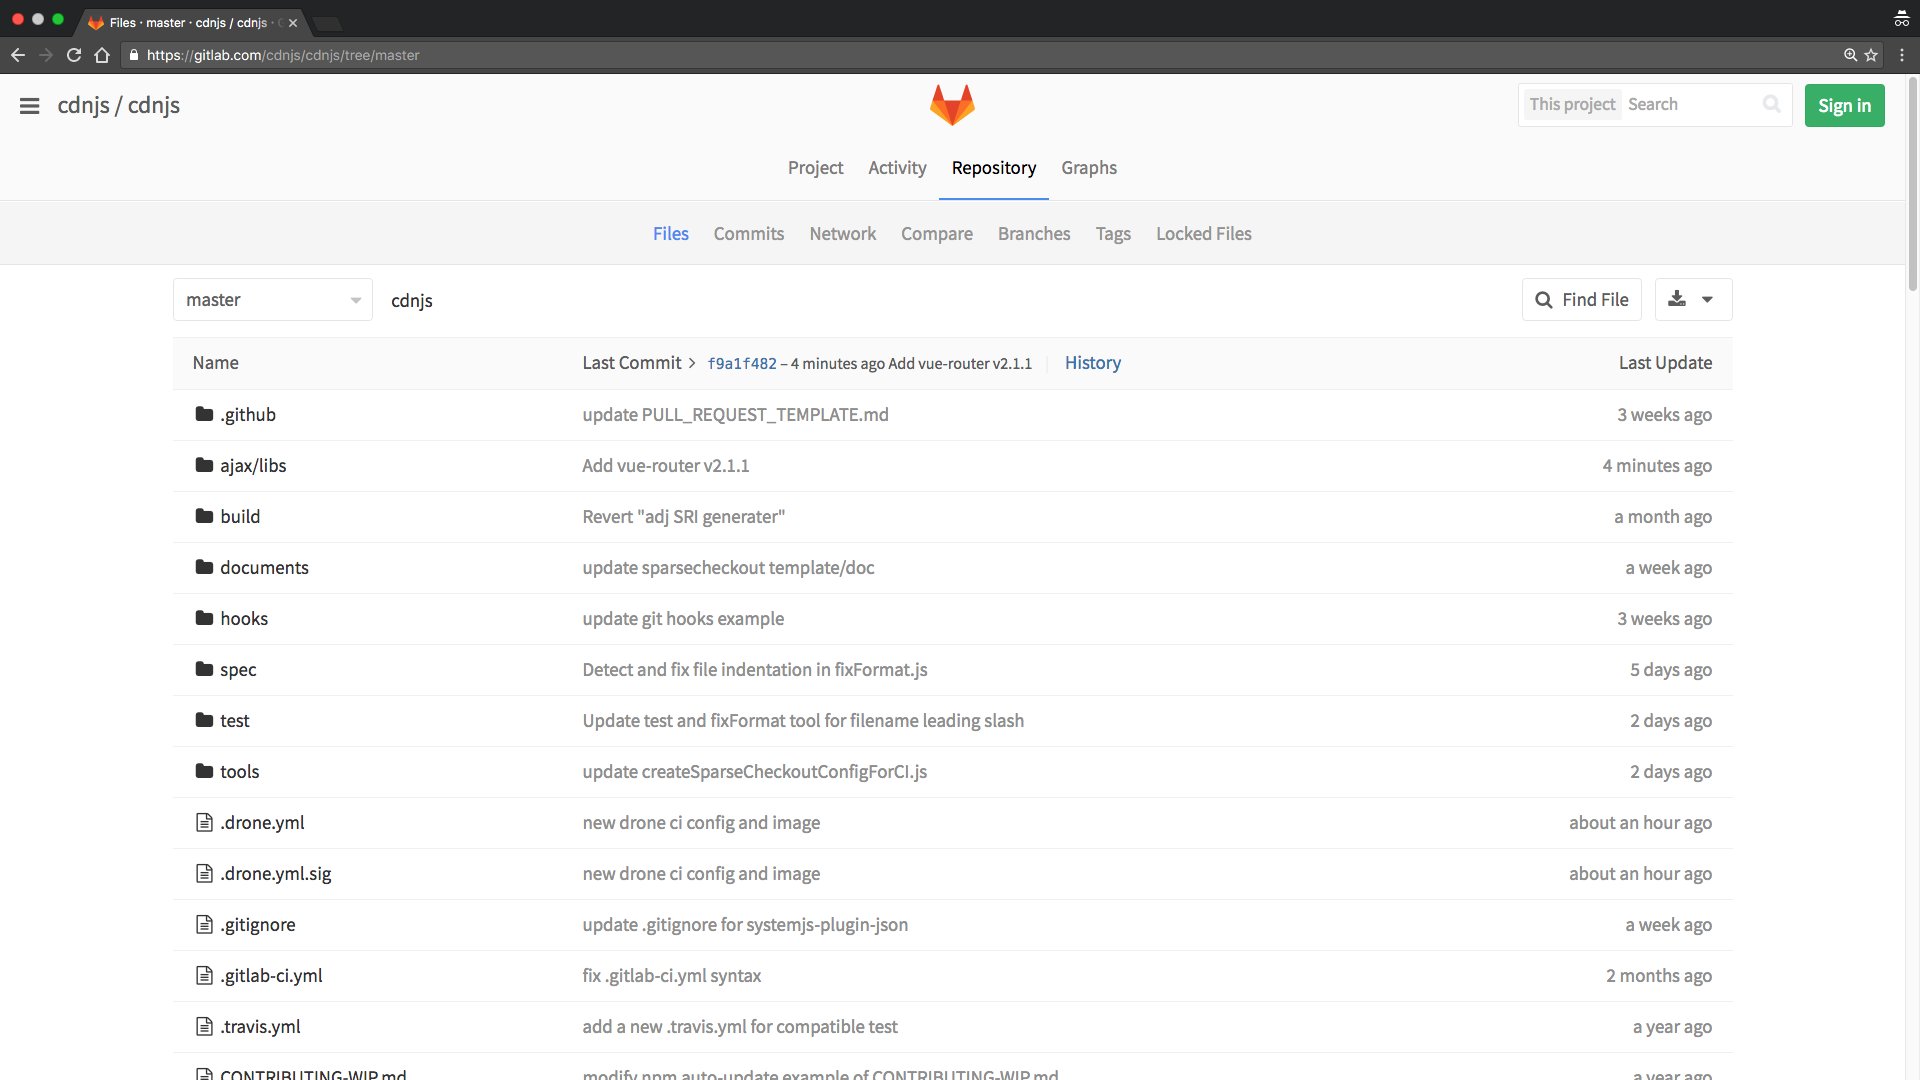Open the Commits sub-tab

749,234
